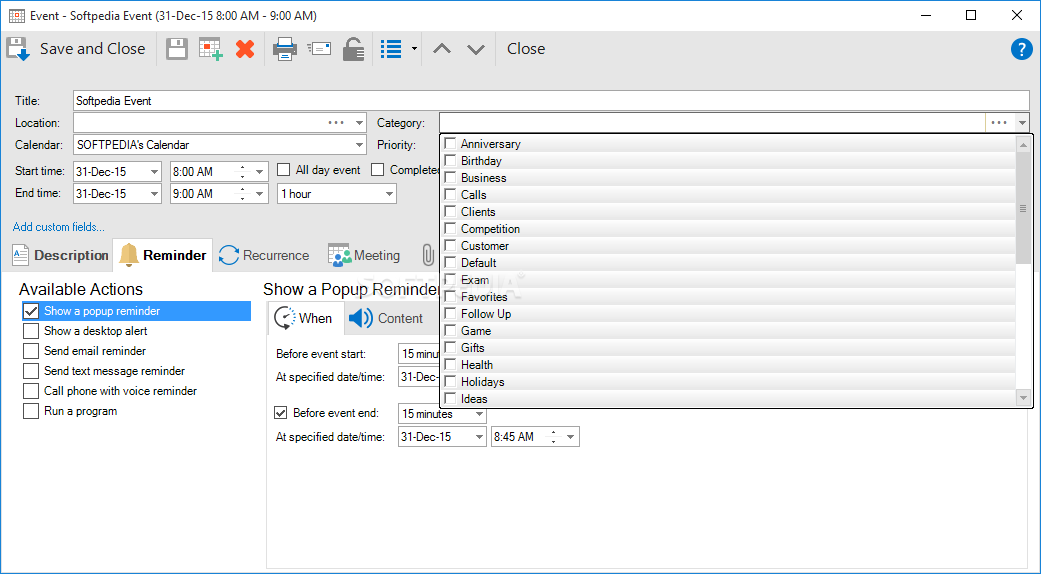
Task: Click category list scroll up arrow
Action: [1023, 145]
